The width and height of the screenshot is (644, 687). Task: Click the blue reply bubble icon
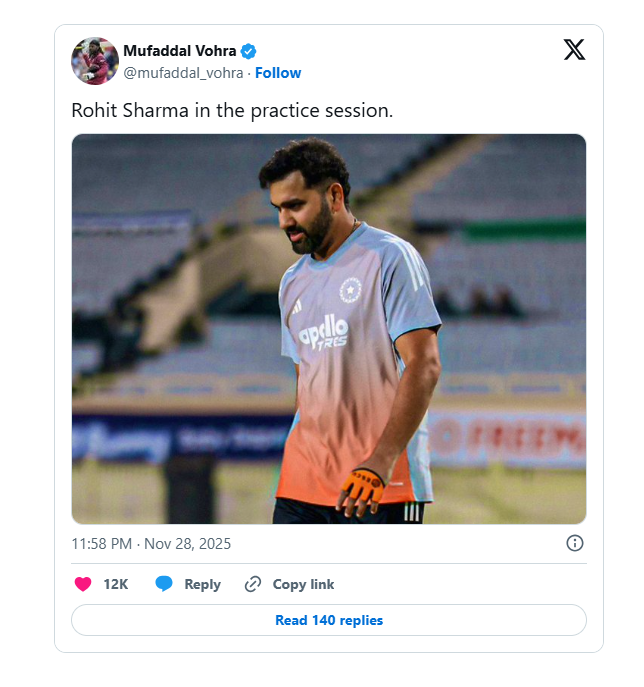pyautogui.click(x=164, y=584)
